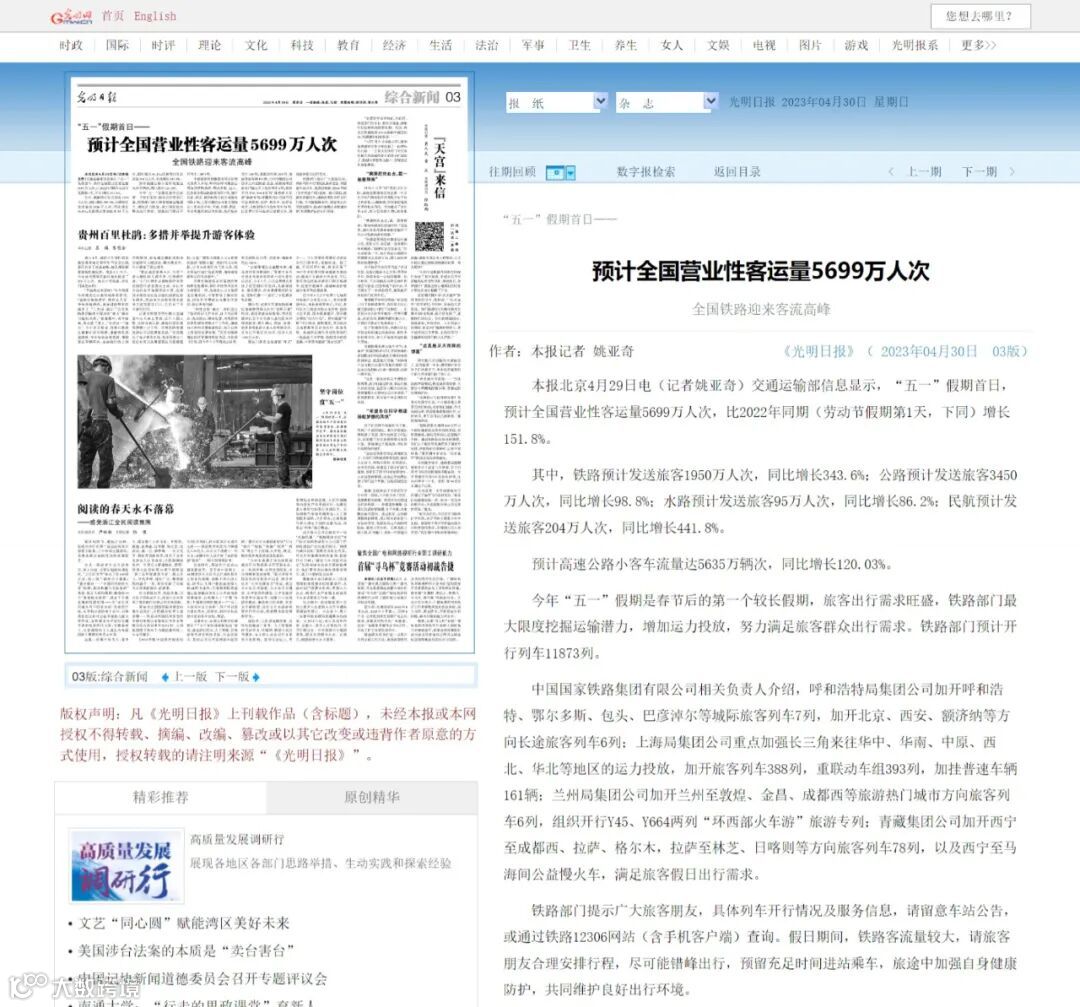This screenshot has width=1080, height=1007.
Task: Select the 精彩推荐 tab
Action: point(160,798)
